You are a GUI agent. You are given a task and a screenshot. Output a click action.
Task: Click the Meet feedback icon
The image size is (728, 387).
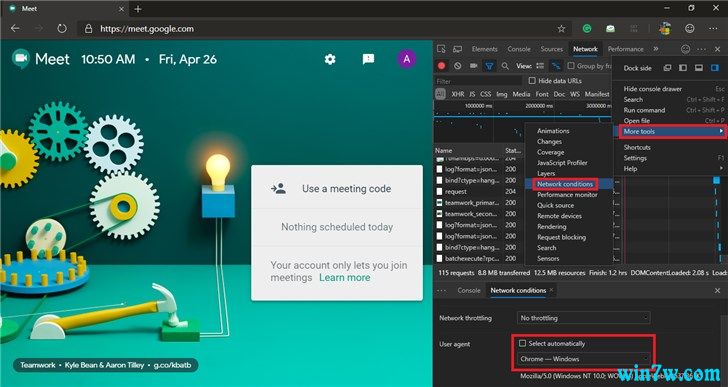(x=368, y=59)
